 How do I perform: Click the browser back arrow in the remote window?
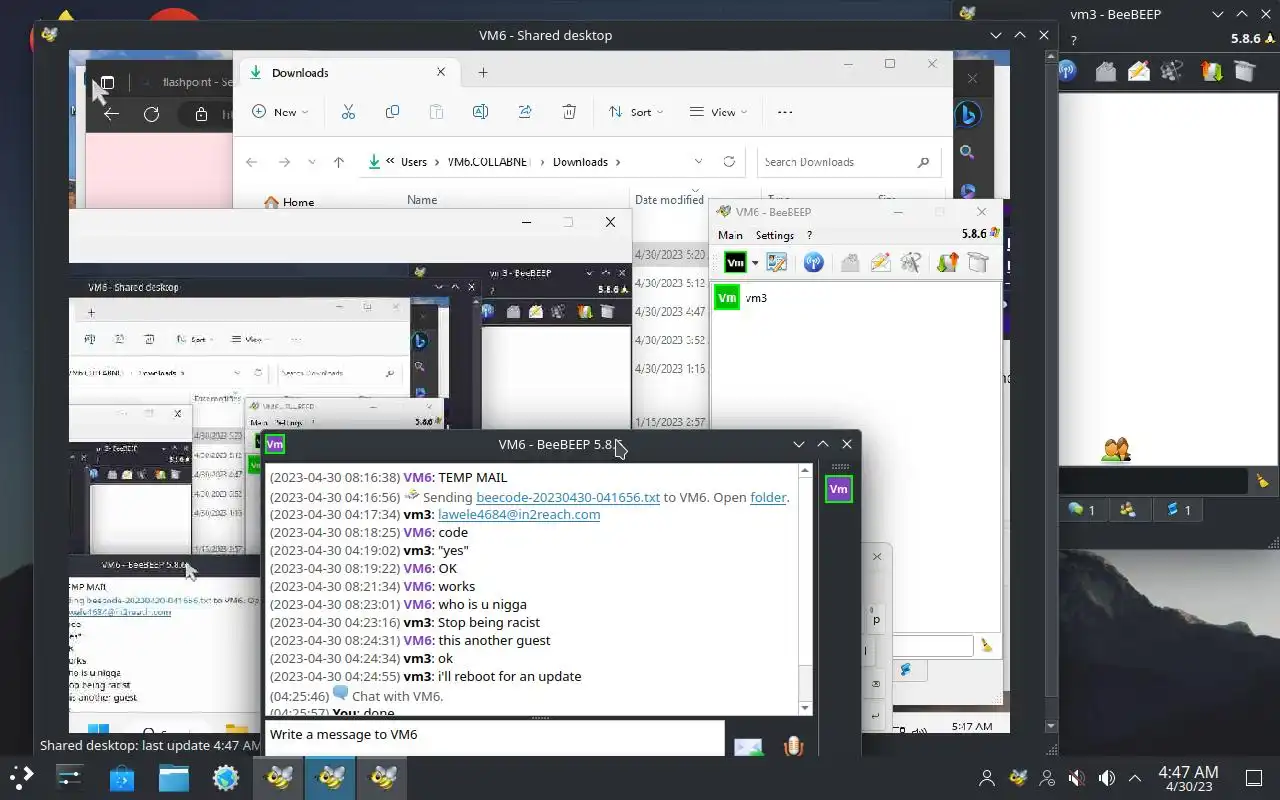(111, 114)
